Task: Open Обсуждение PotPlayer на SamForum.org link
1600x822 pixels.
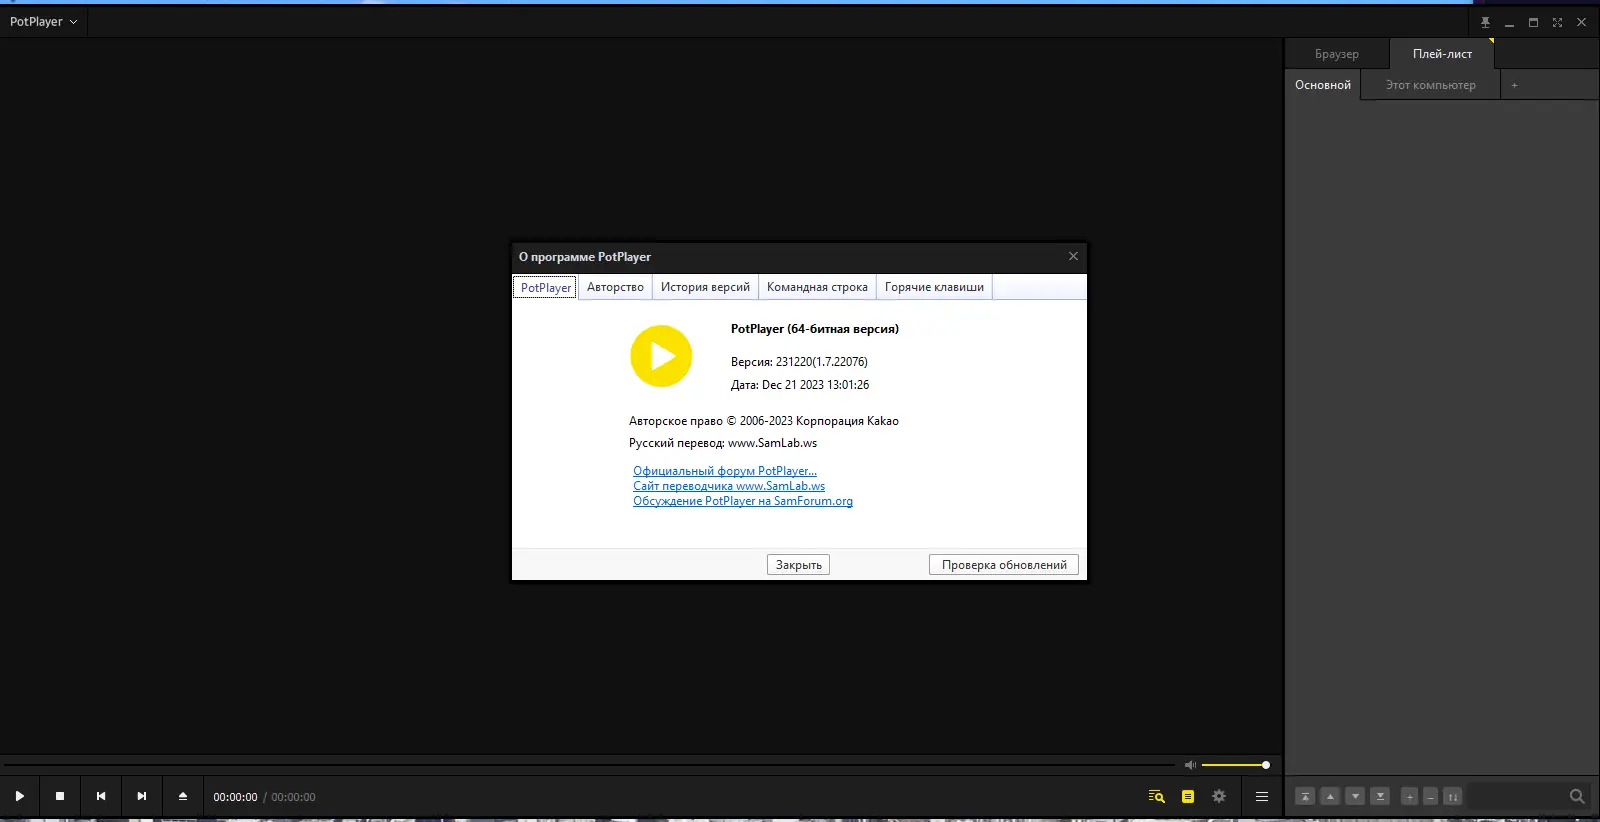Action: click(743, 501)
